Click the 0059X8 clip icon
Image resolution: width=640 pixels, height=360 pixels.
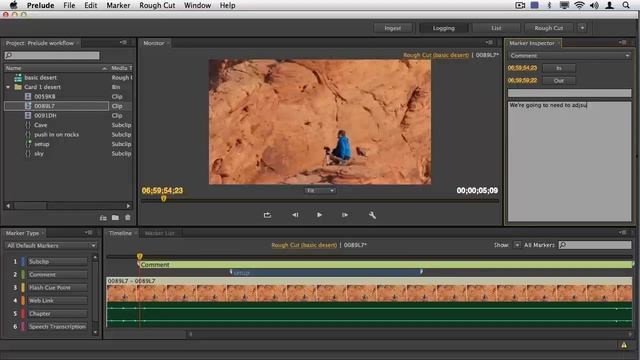point(28,96)
